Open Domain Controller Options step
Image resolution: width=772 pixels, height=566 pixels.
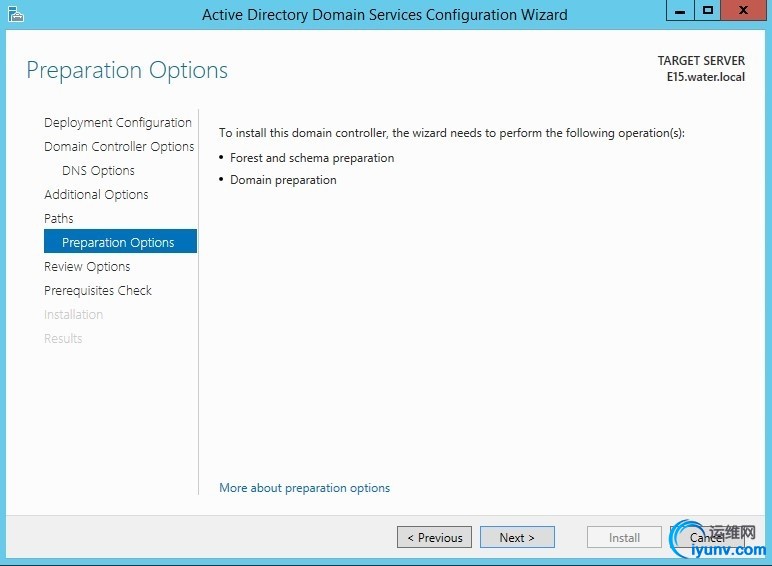pyautogui.click(x=119, y=147)
